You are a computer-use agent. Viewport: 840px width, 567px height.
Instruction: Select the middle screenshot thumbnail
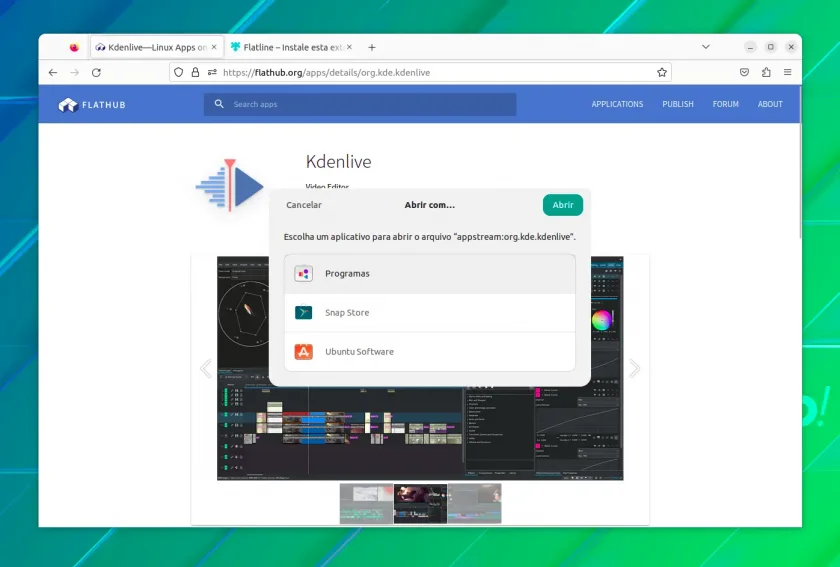(421, 503)
